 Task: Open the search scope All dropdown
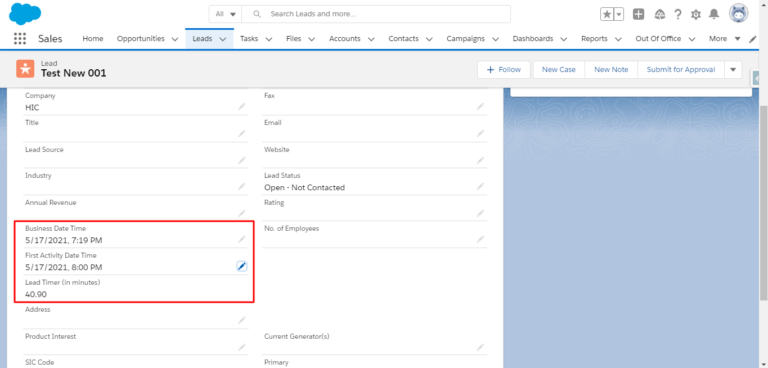226,14
